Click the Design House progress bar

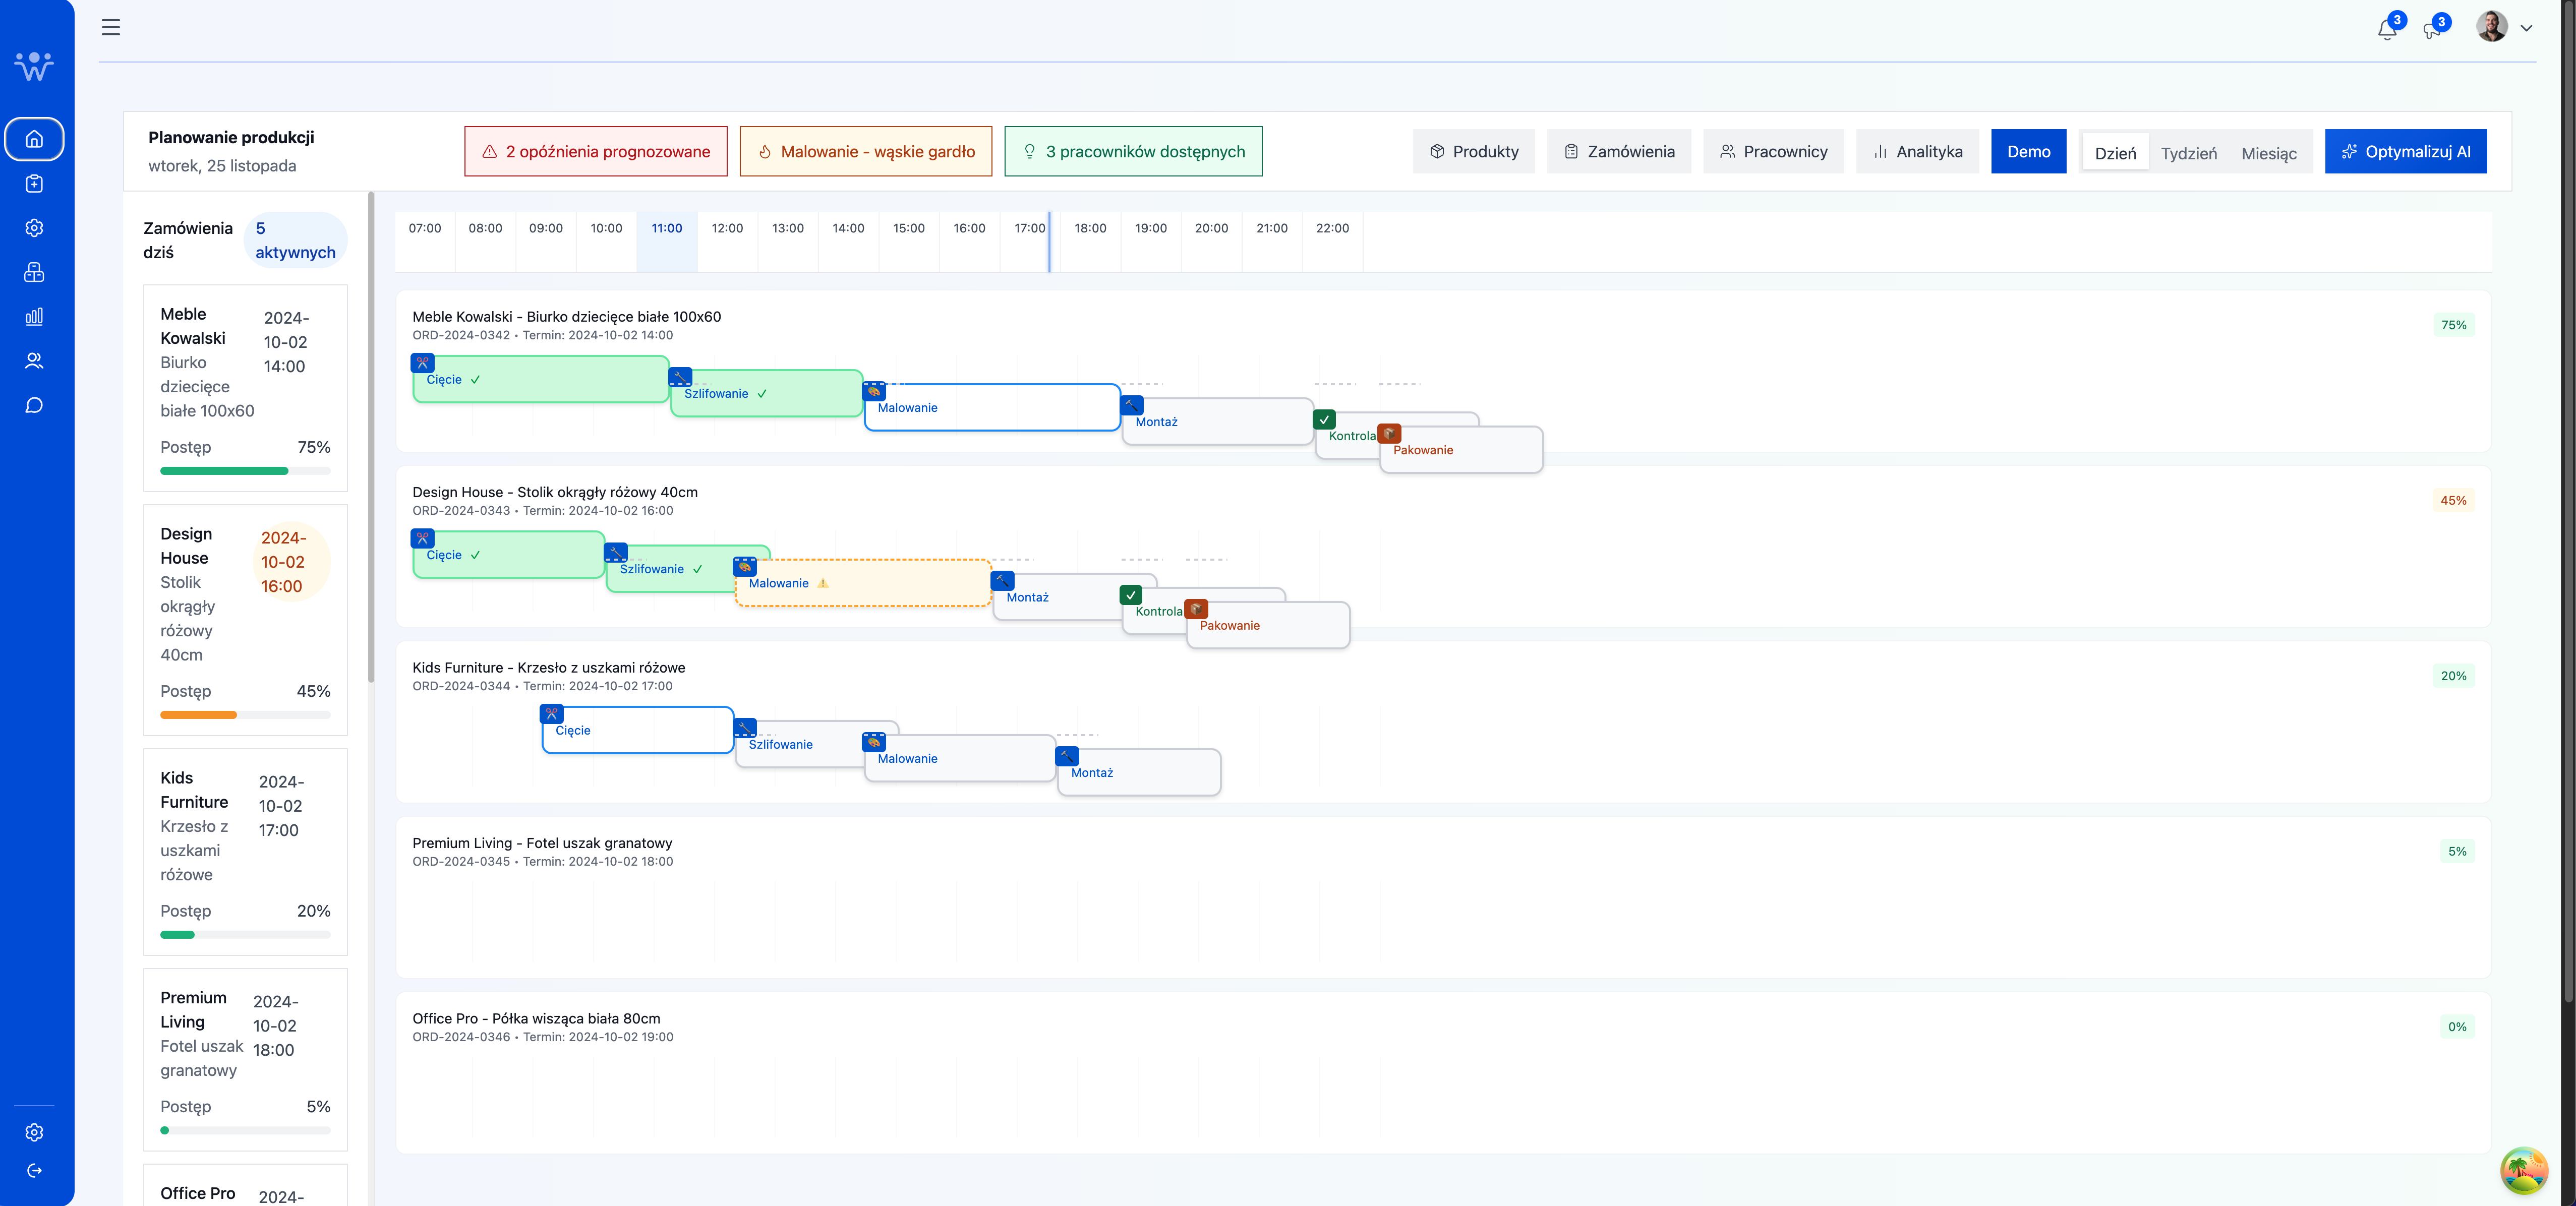tap(245, 715)
